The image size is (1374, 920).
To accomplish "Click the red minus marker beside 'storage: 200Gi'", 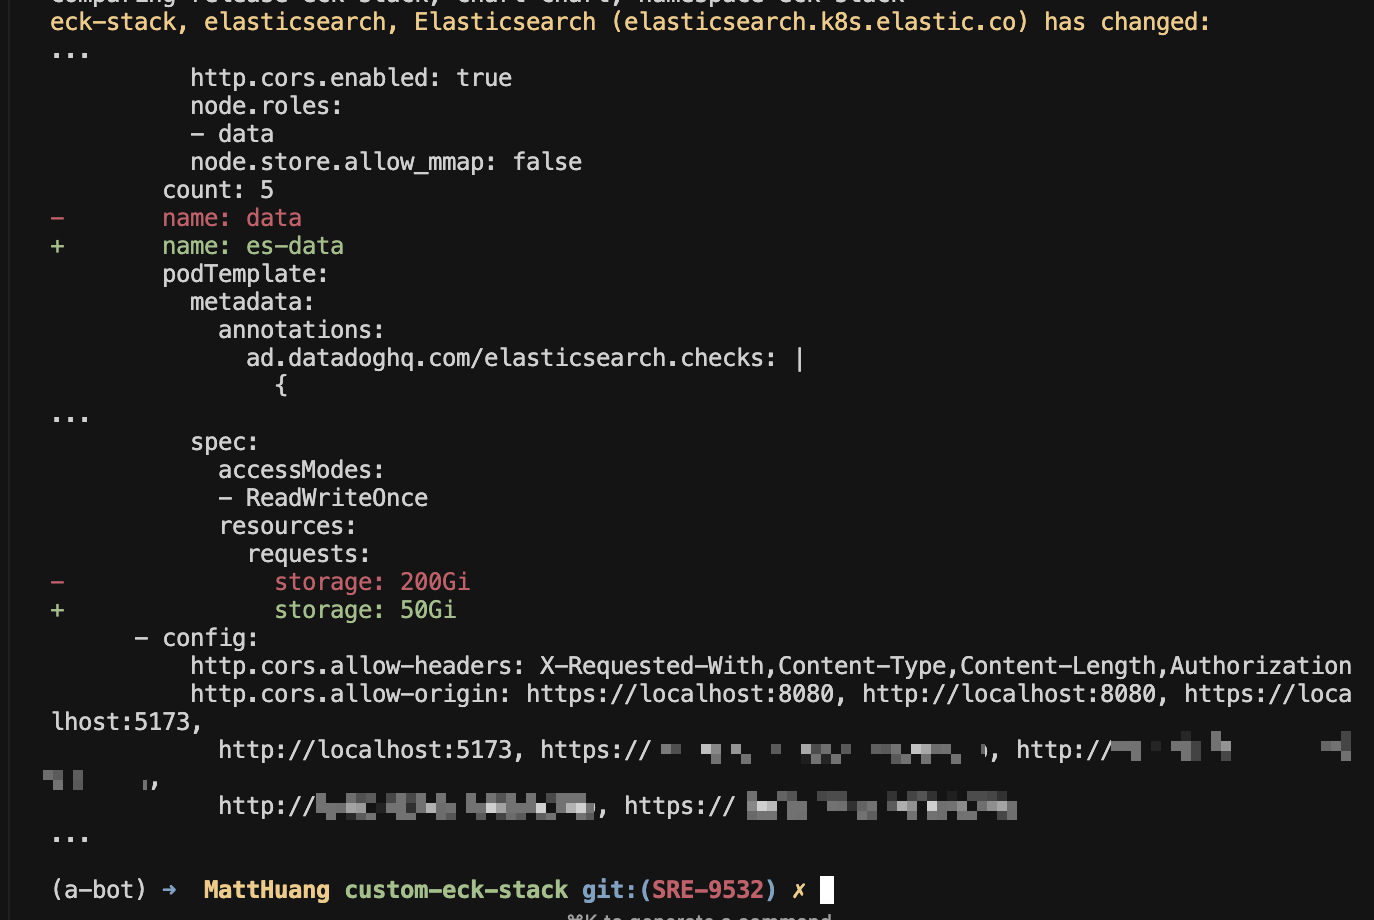I will (58, 582).
